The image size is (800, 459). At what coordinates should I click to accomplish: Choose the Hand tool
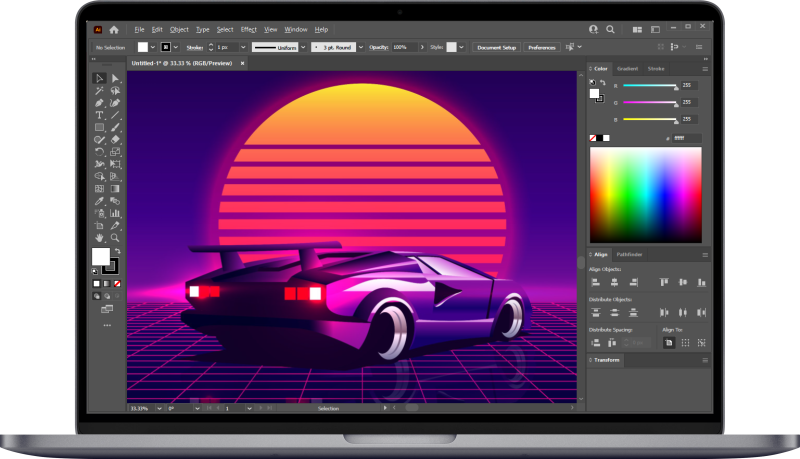(x=99, y=238)
